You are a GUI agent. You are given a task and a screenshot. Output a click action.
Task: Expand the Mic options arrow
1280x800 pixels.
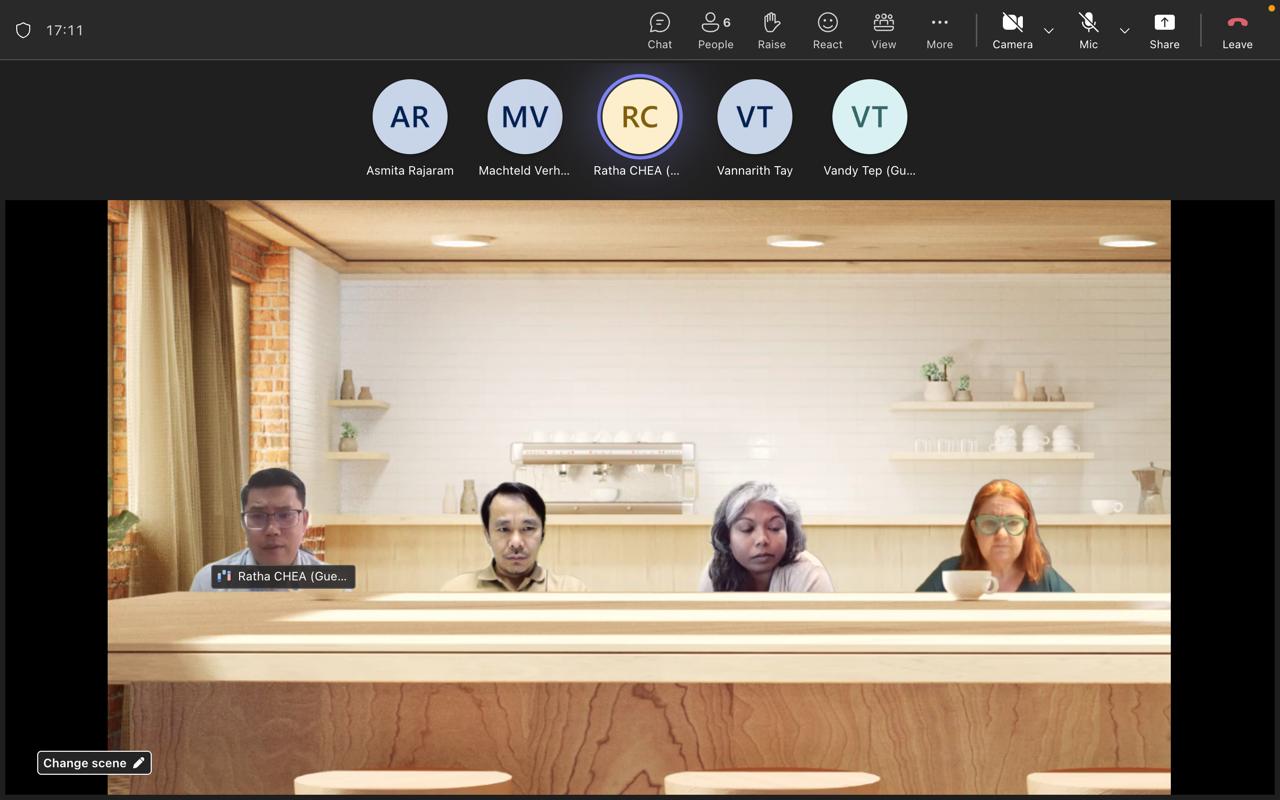(1124, 31)
